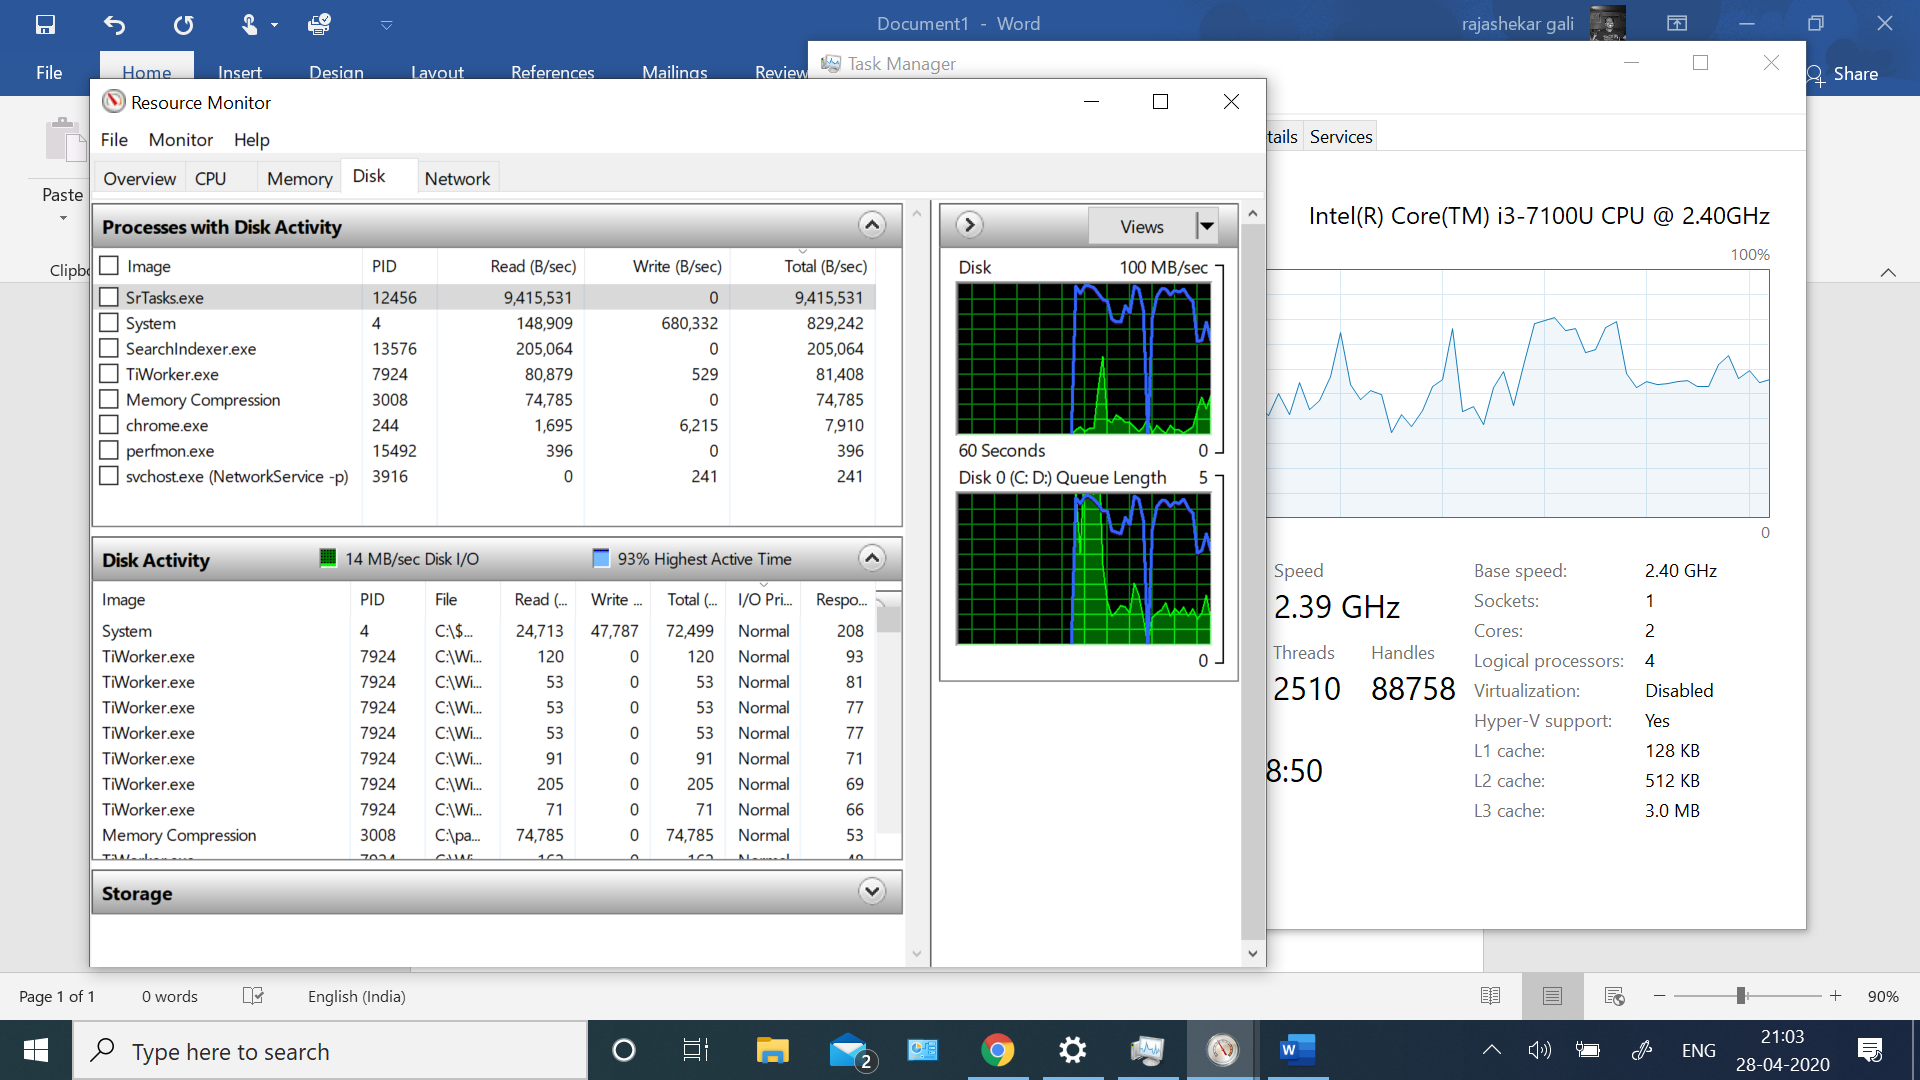
Task: Check the System process checkbox
Action: (109, 322)
